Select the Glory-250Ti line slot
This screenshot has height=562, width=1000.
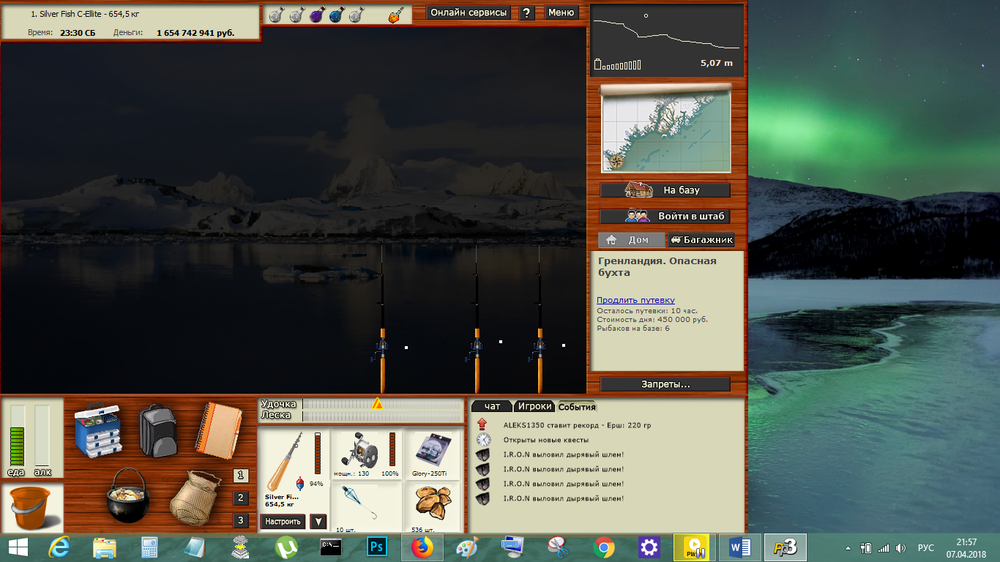[433, 454]
